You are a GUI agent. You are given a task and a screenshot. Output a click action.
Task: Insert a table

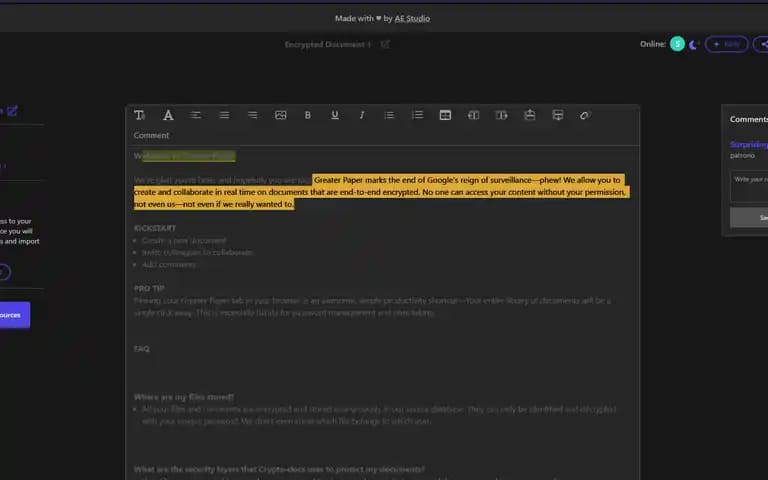tap(445, 115)
